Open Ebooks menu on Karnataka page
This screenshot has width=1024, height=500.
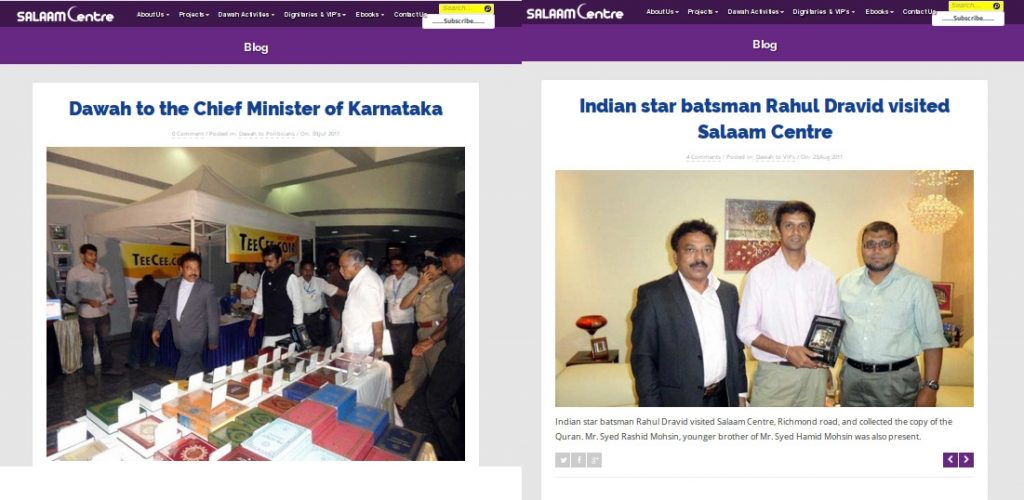click(370, 14)
